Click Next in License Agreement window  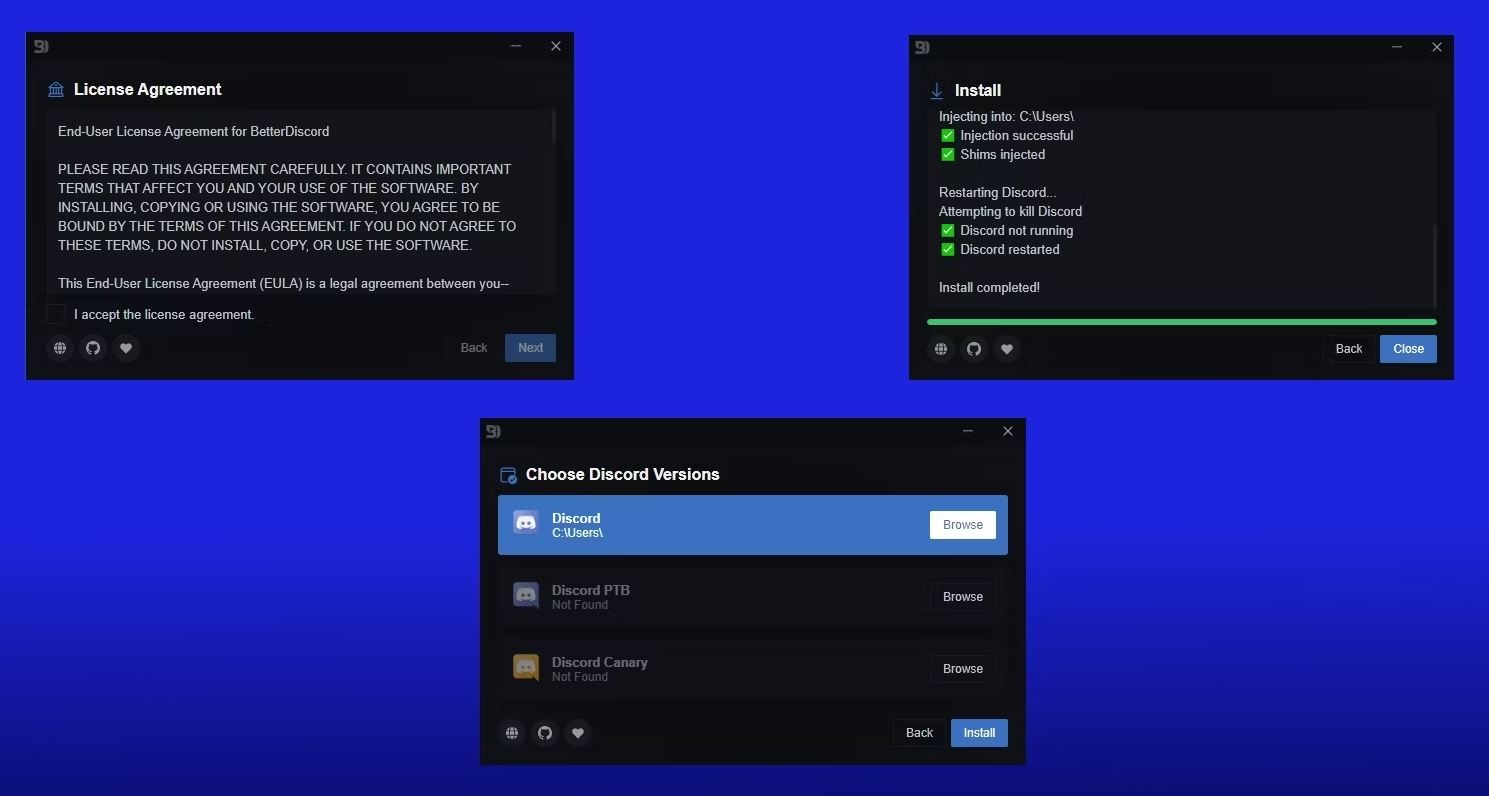tap(530, 348)
